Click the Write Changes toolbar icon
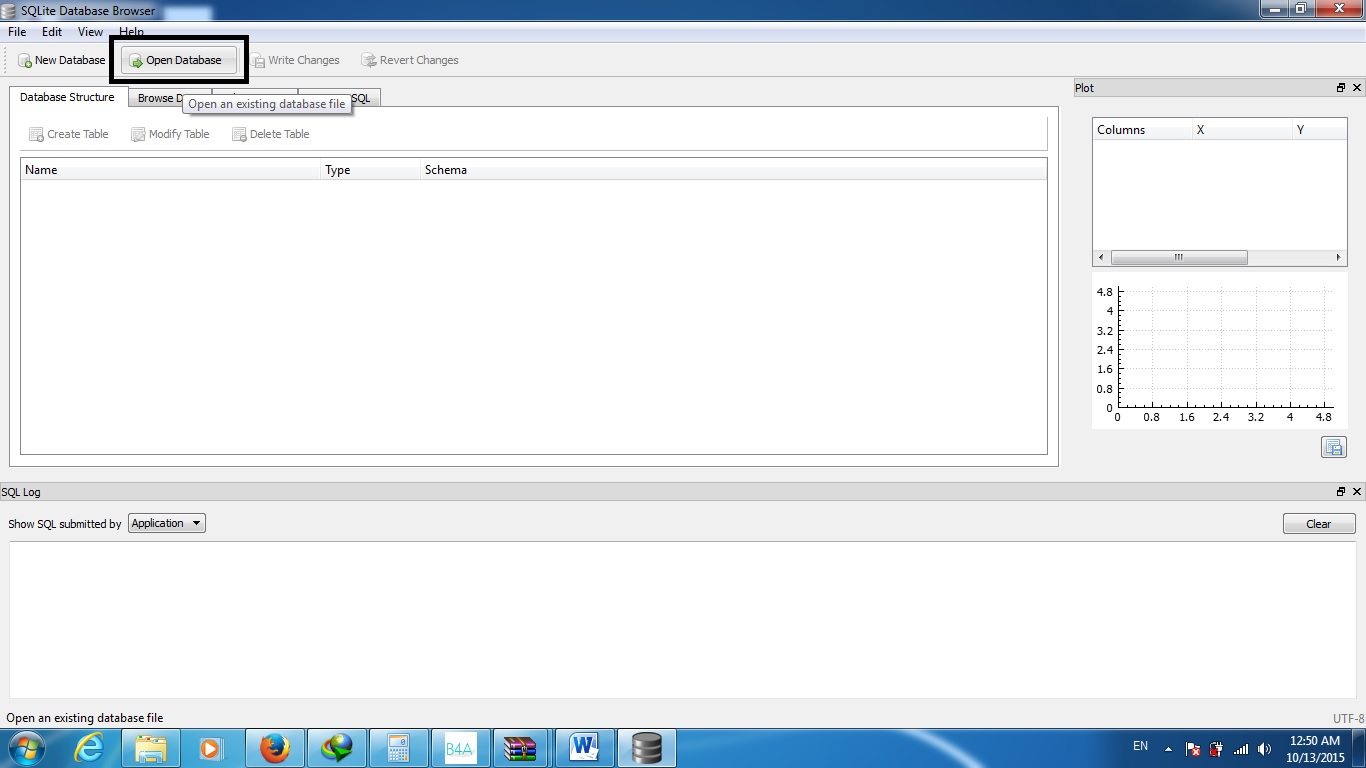Viewport: 1366px width, 768px height. pyautogui.click(x=258, y=61)
